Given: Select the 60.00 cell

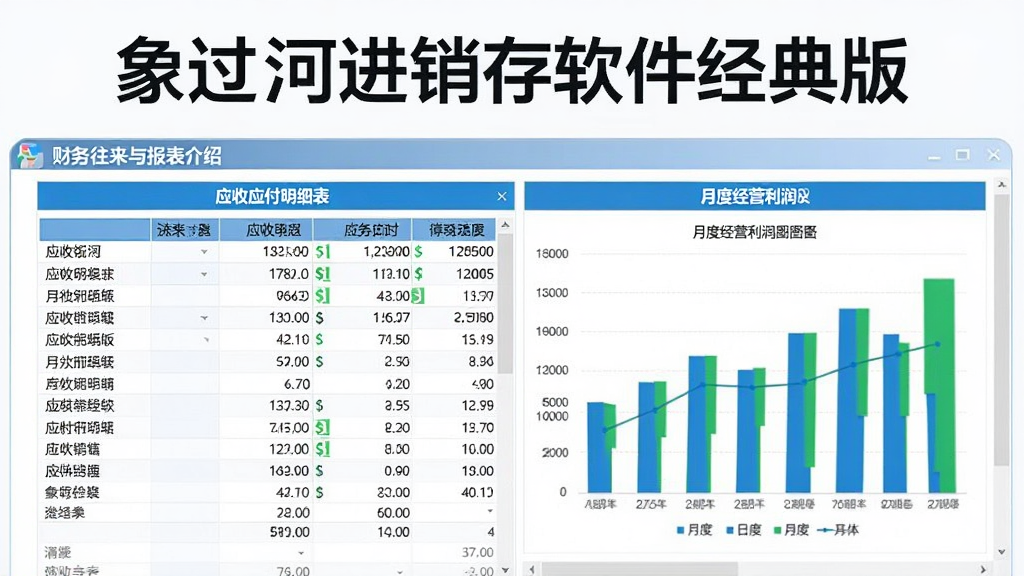Looking at the screenshot, I should point(363,513).
